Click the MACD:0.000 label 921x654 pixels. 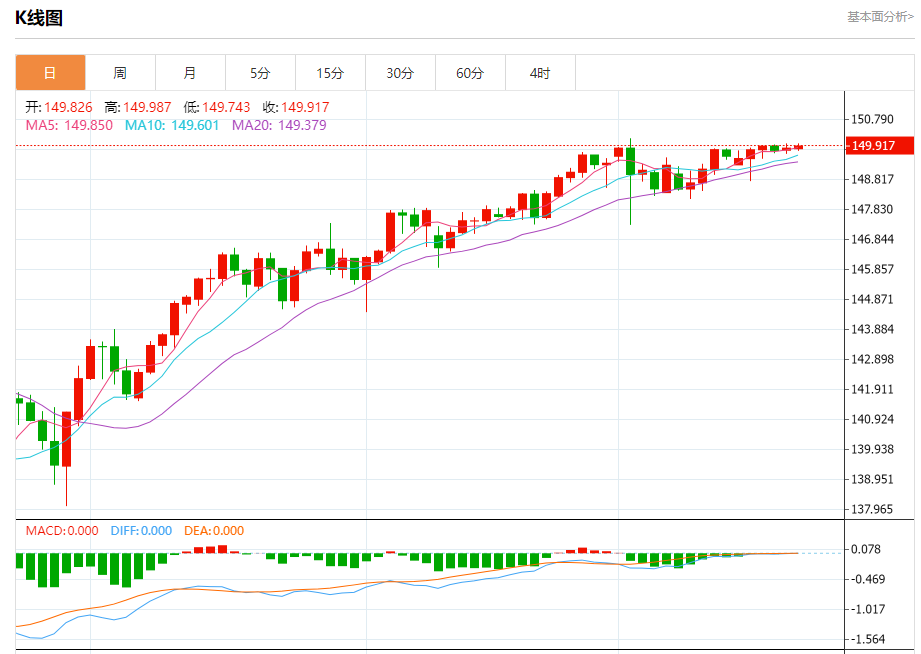[62, 531]
